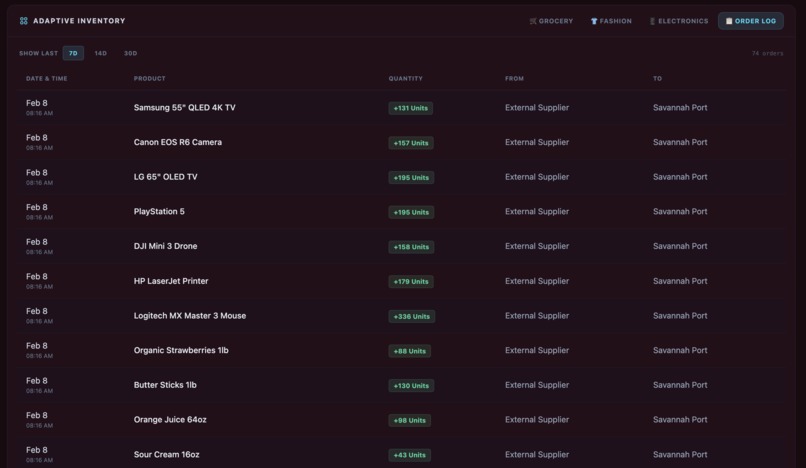806x468 pixels.
Task: Click the +336 Units badge
Action: [412, 316]
